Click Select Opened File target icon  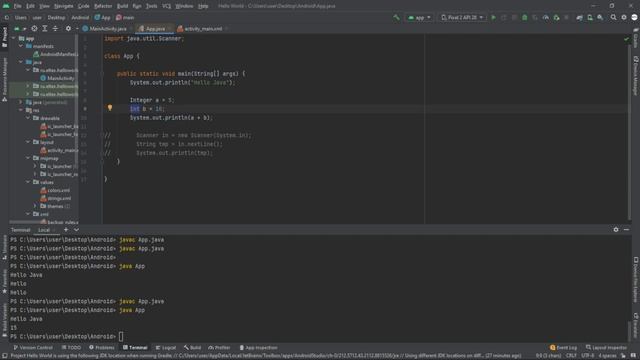[x=34, y=29]
